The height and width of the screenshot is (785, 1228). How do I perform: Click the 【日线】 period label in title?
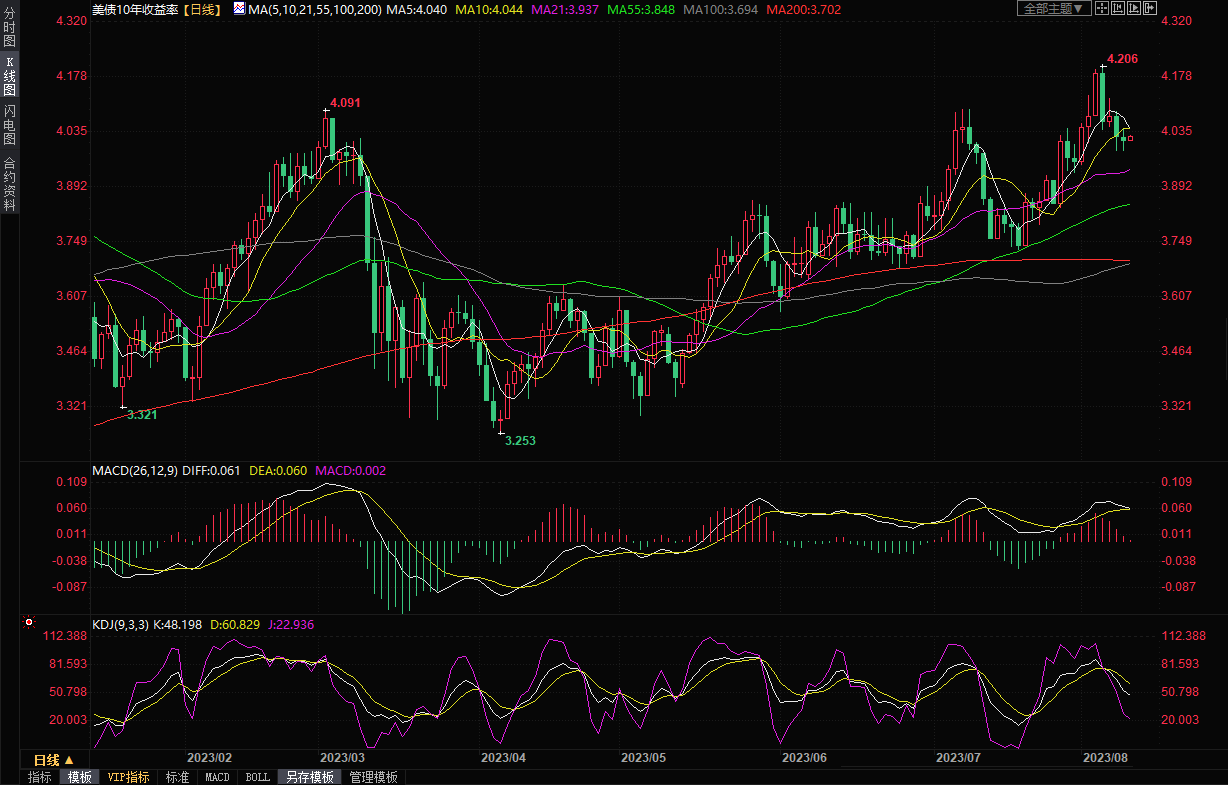pyautogui.click(x=203, y=9)
